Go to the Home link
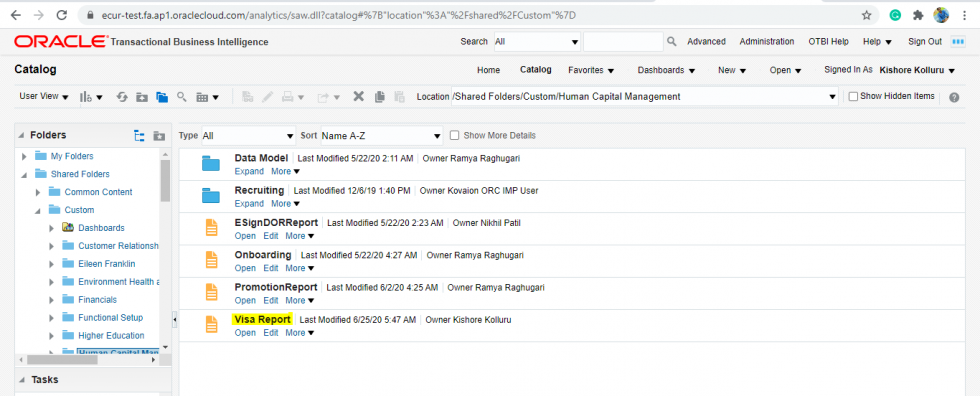Image resolution: width=980 pixels, height=396 pixels. click(488, 70)
